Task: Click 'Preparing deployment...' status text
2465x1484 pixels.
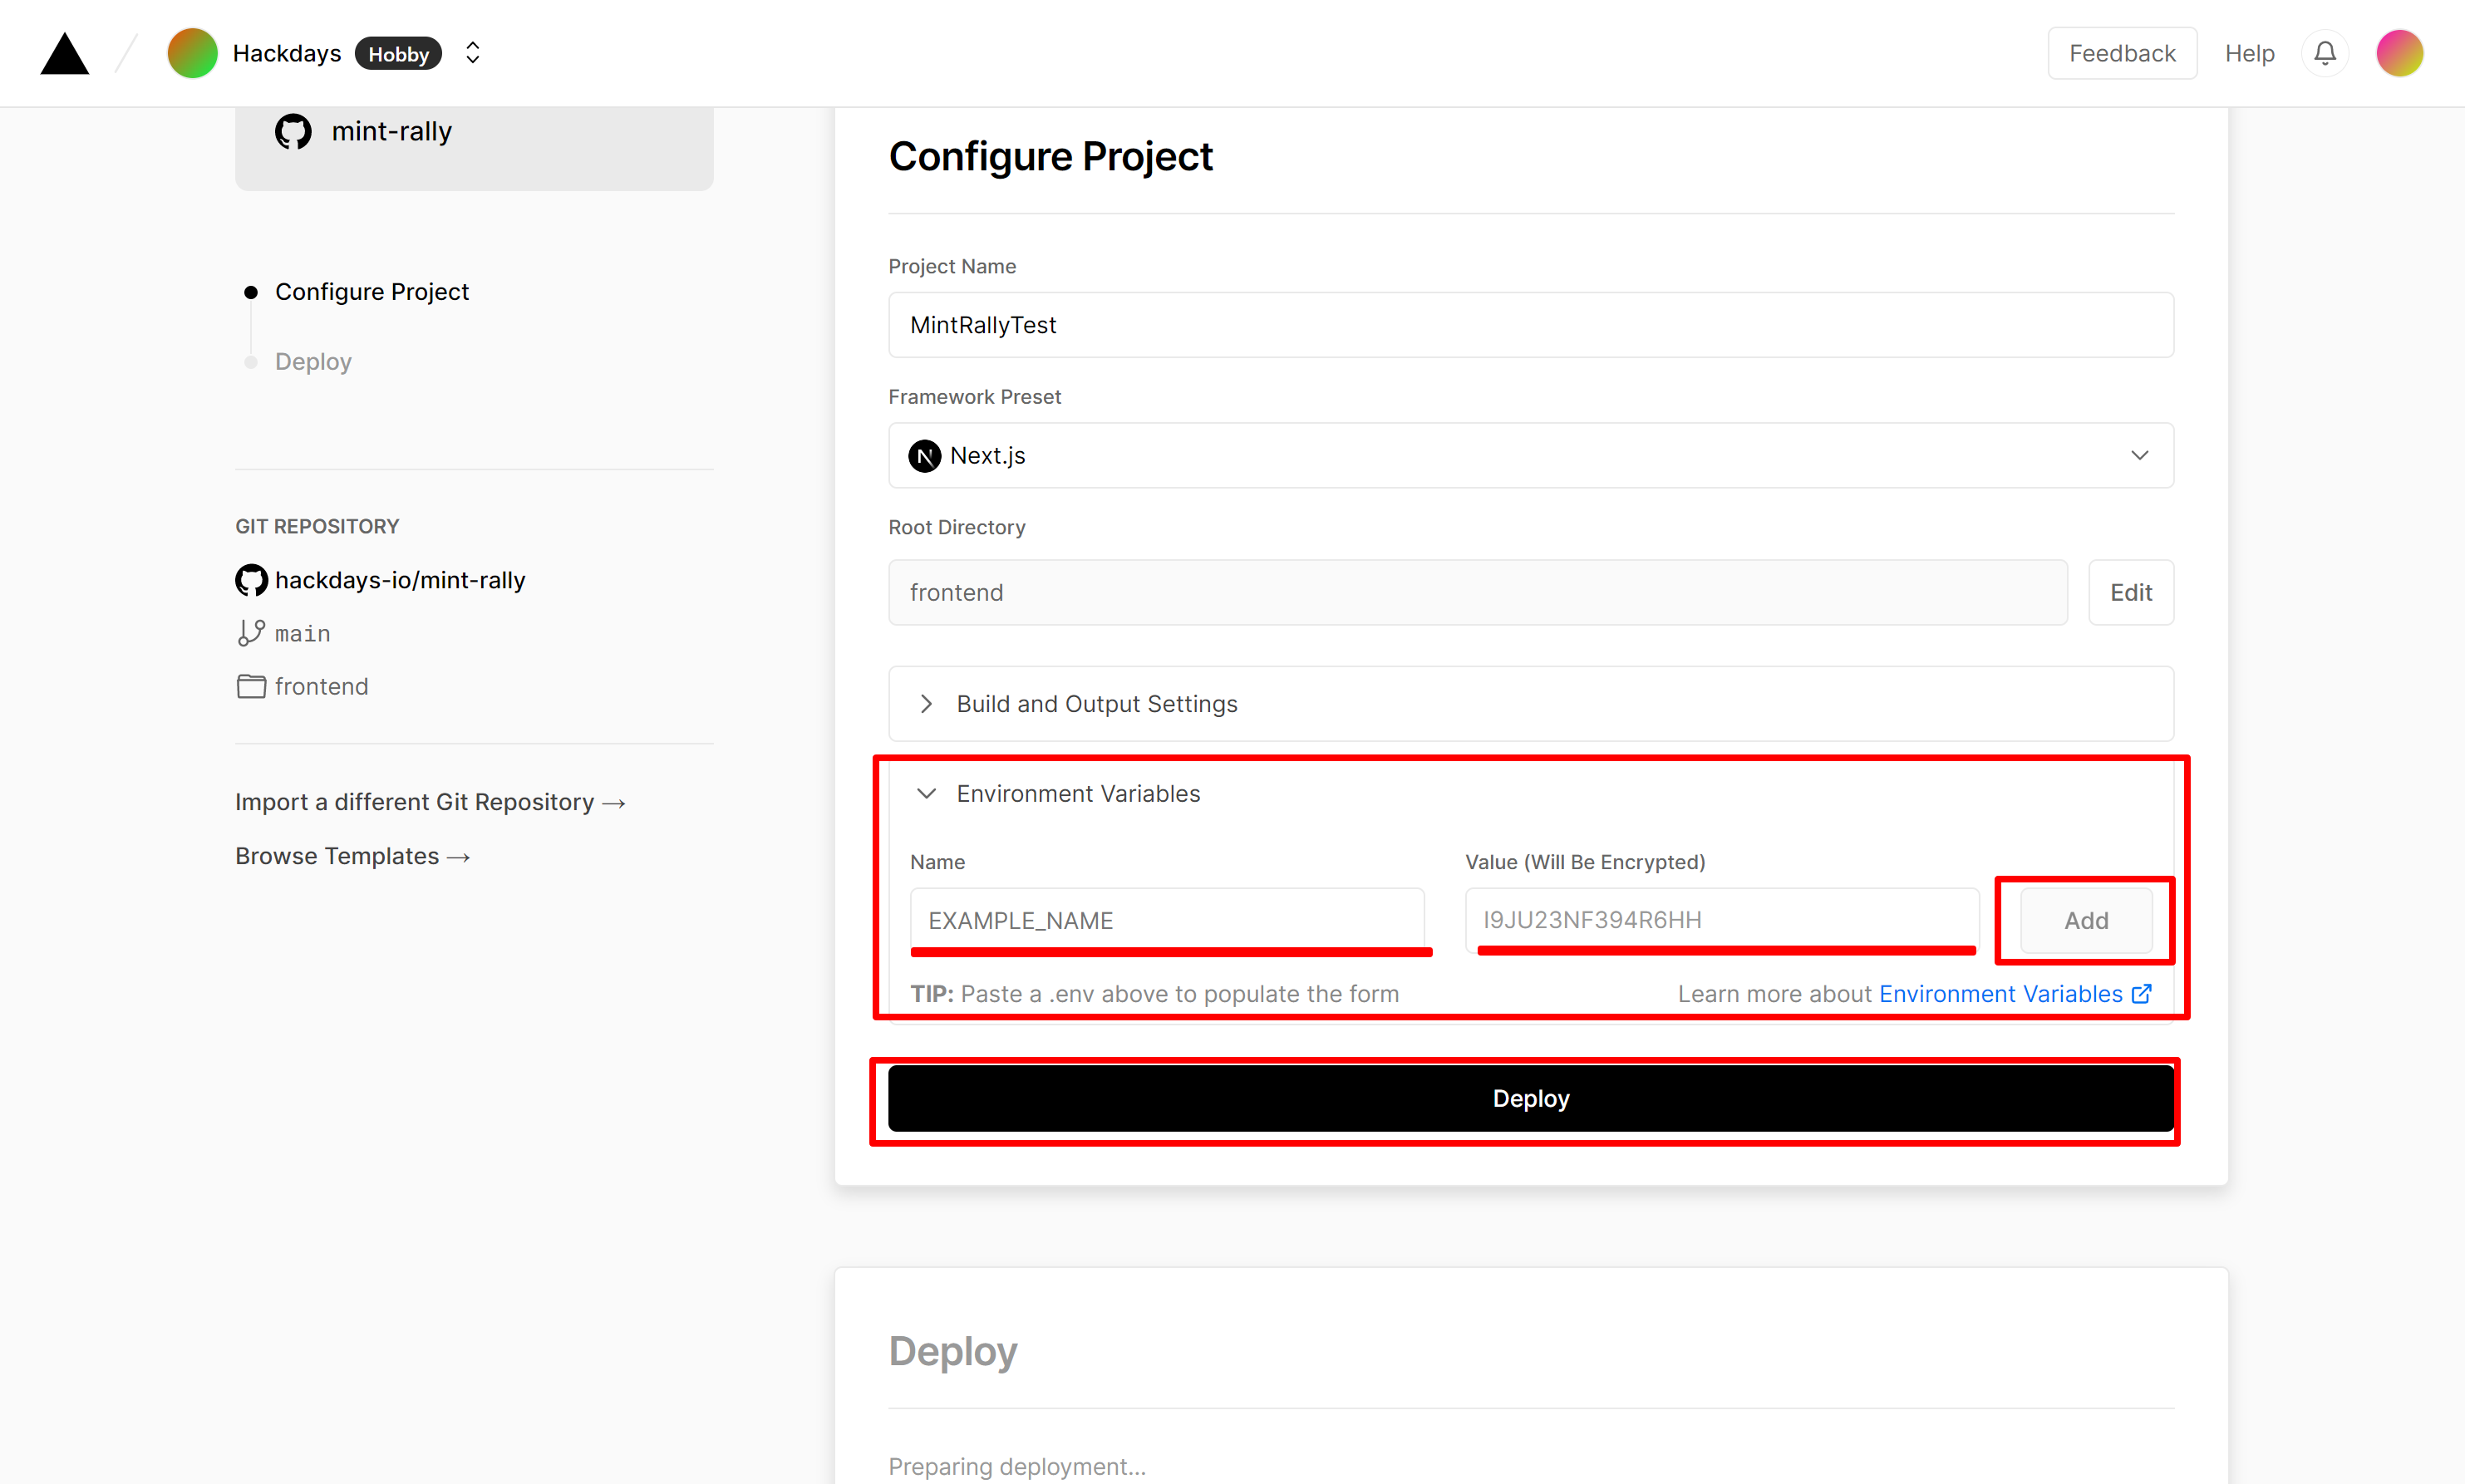Action: (x=1017, y=1466)
